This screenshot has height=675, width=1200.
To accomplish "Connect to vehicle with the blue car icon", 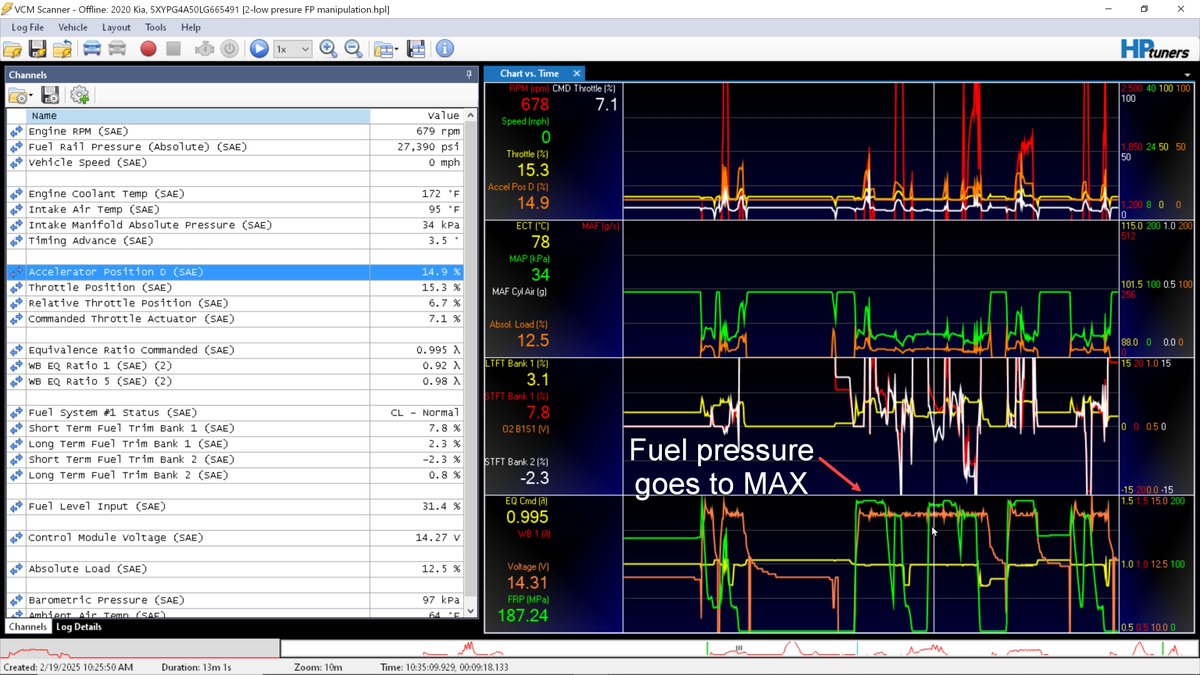I will [92, 48].
